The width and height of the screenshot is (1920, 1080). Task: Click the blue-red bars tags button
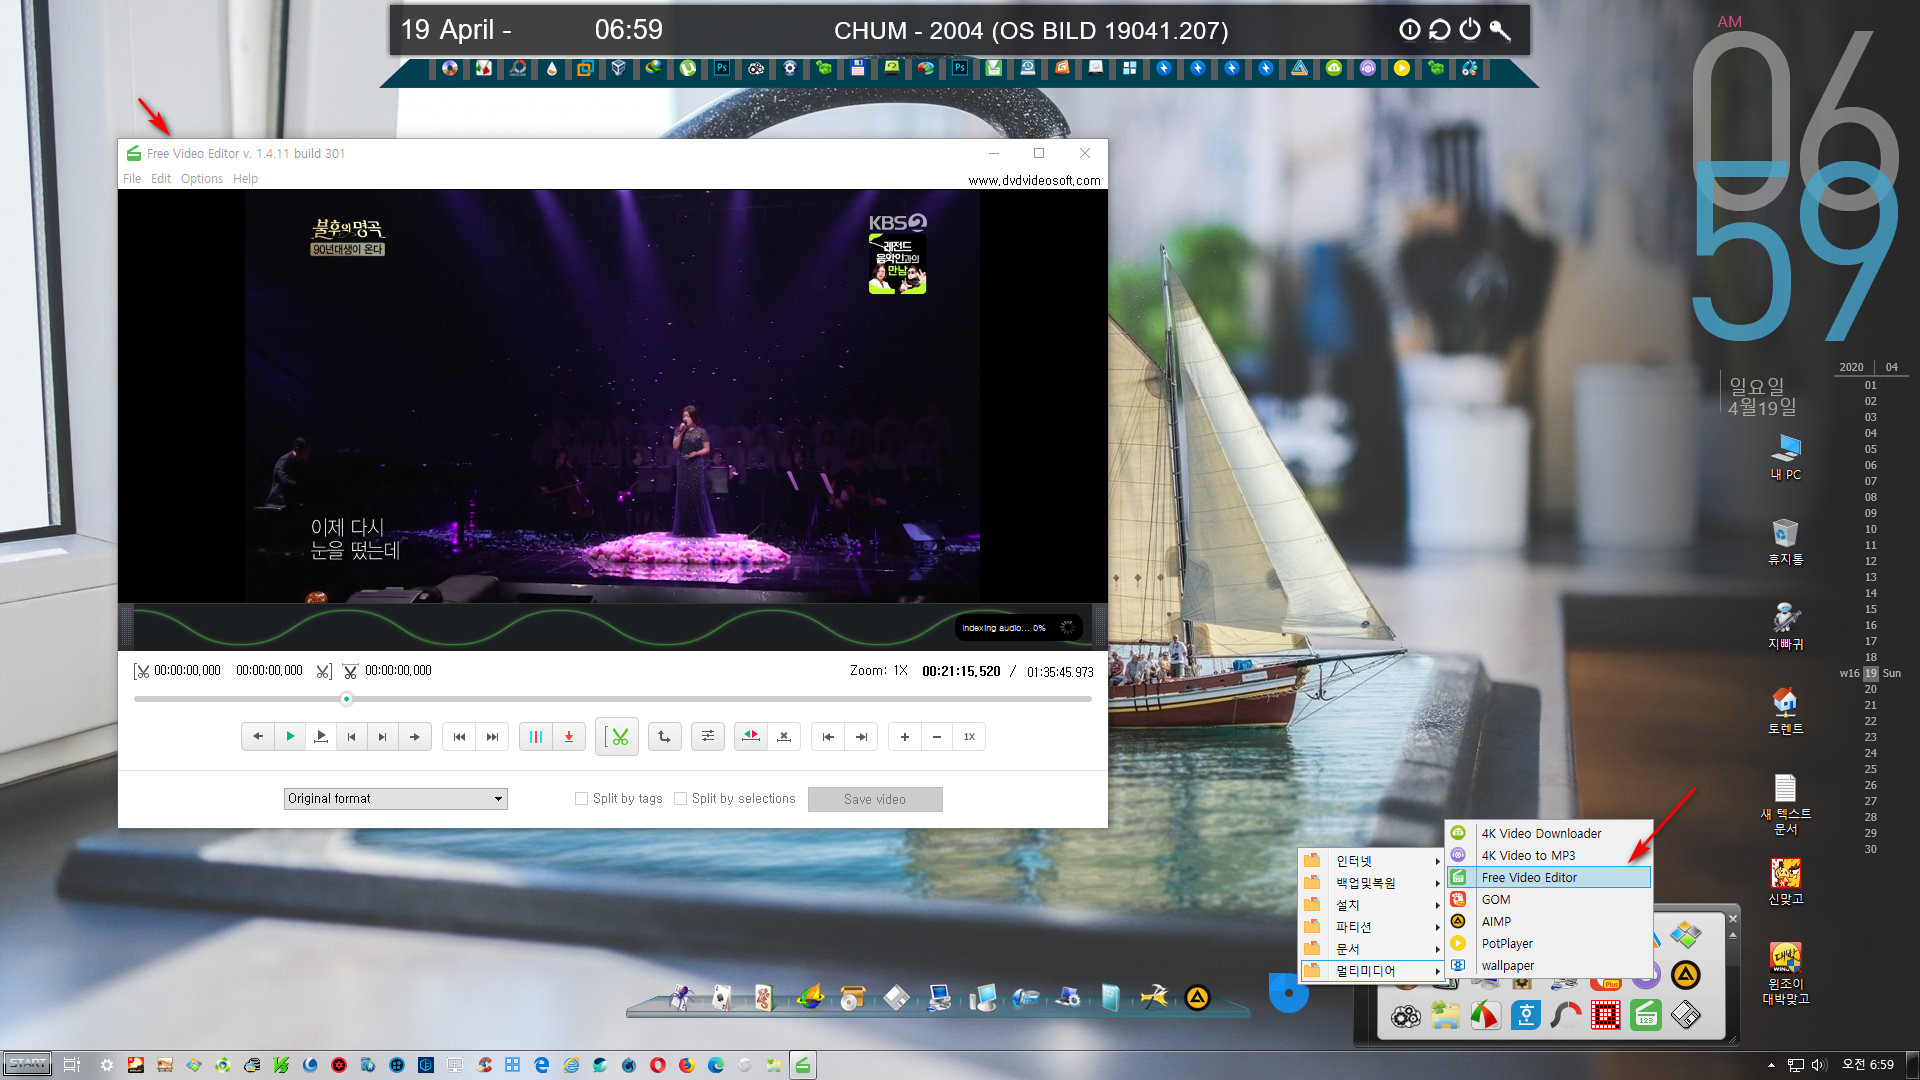click(x=536, y=737)
